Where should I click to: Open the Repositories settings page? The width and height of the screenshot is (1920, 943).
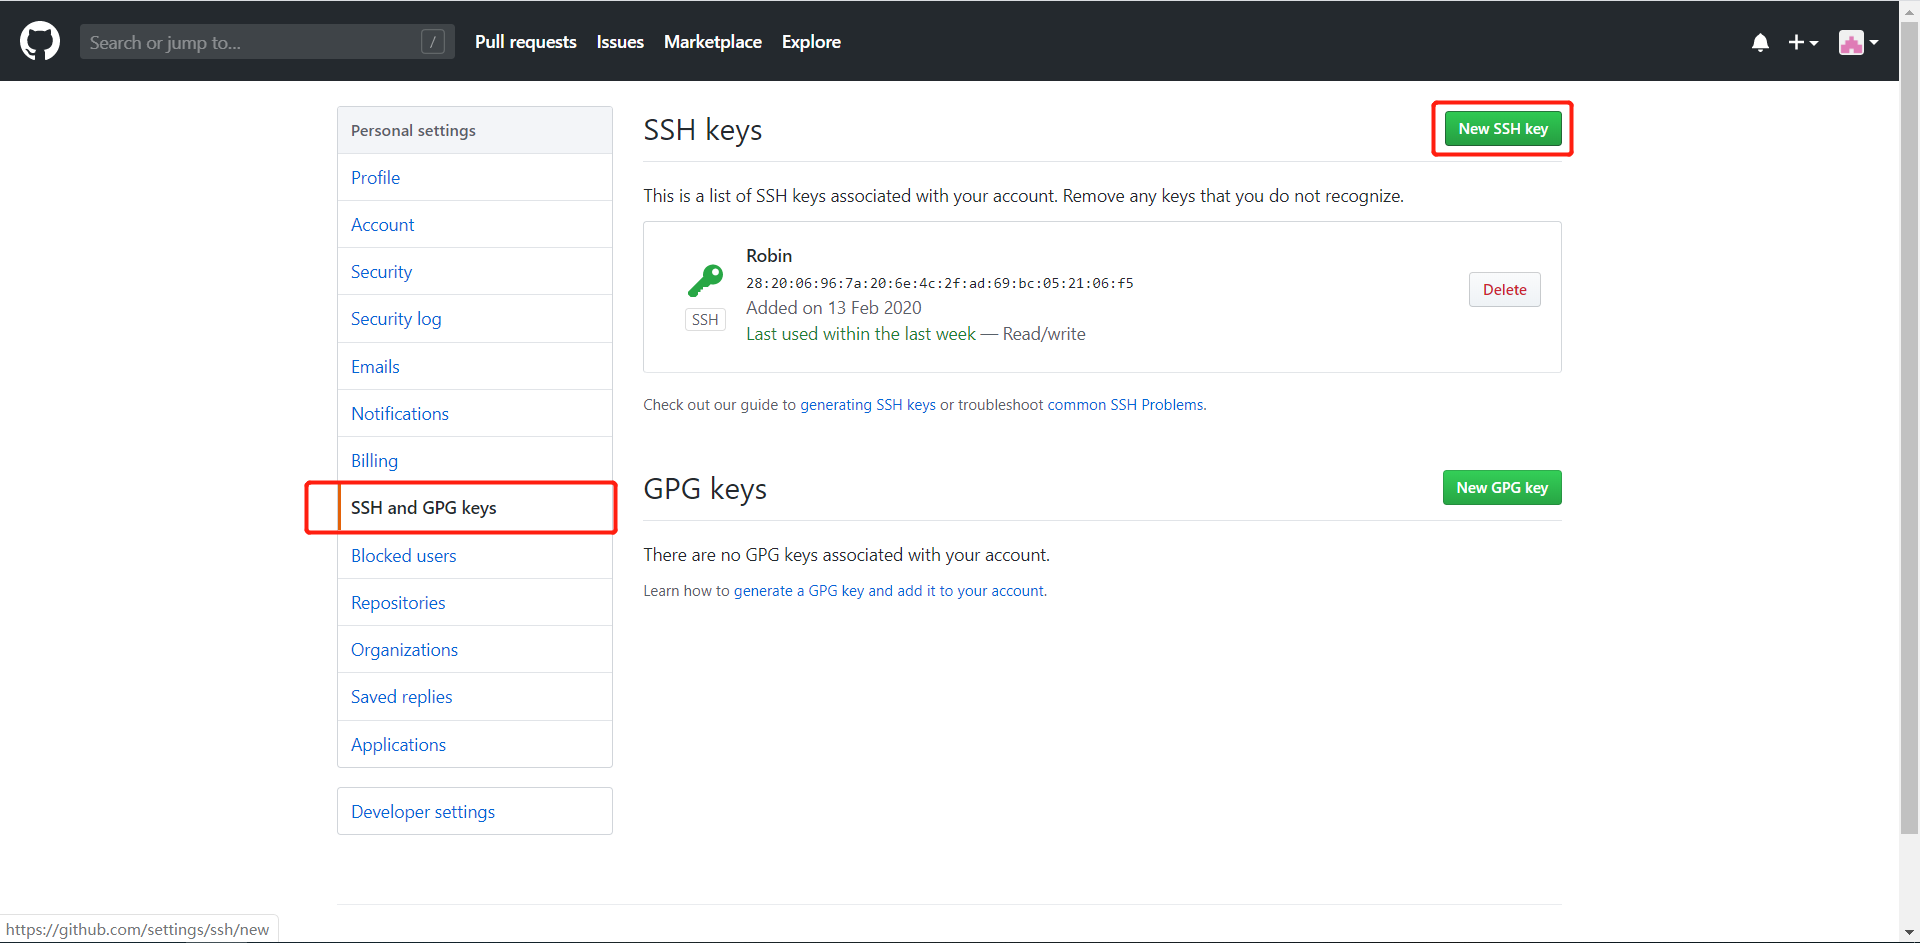[475, 603]
